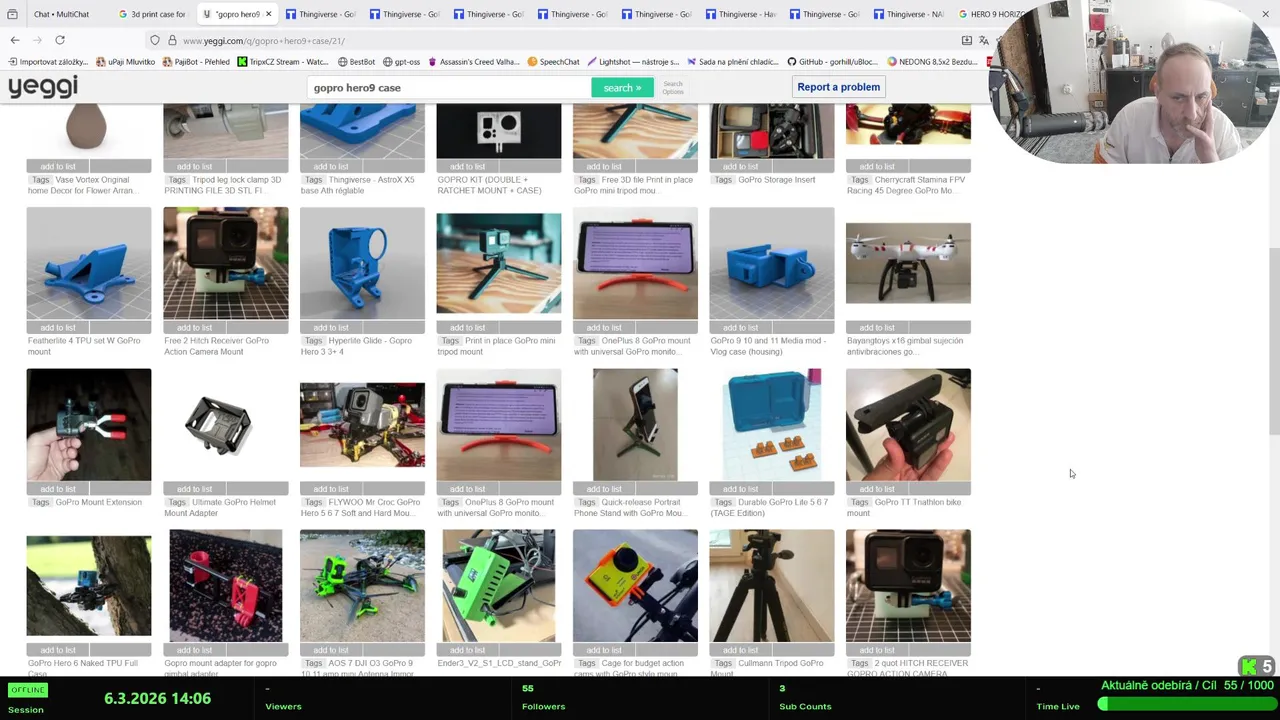Click the site security padlock icon
The image size is (1280, 720).
(x=172, y=40)
